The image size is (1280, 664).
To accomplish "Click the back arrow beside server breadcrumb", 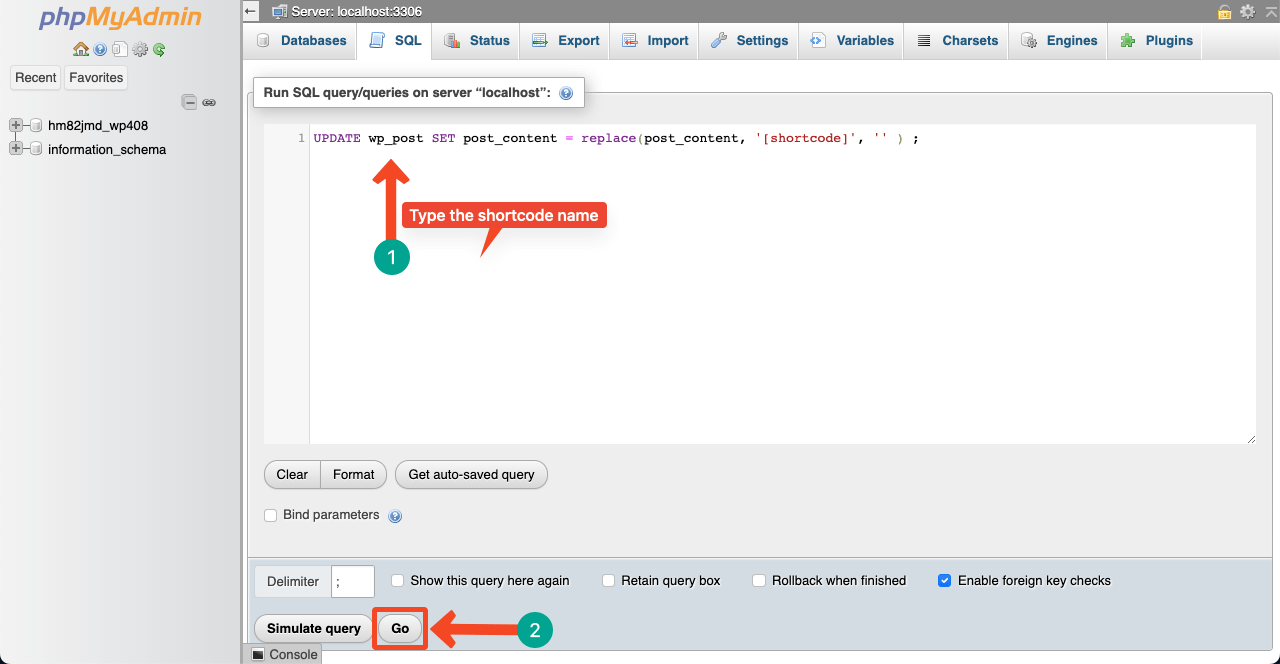I will [251, 11].
